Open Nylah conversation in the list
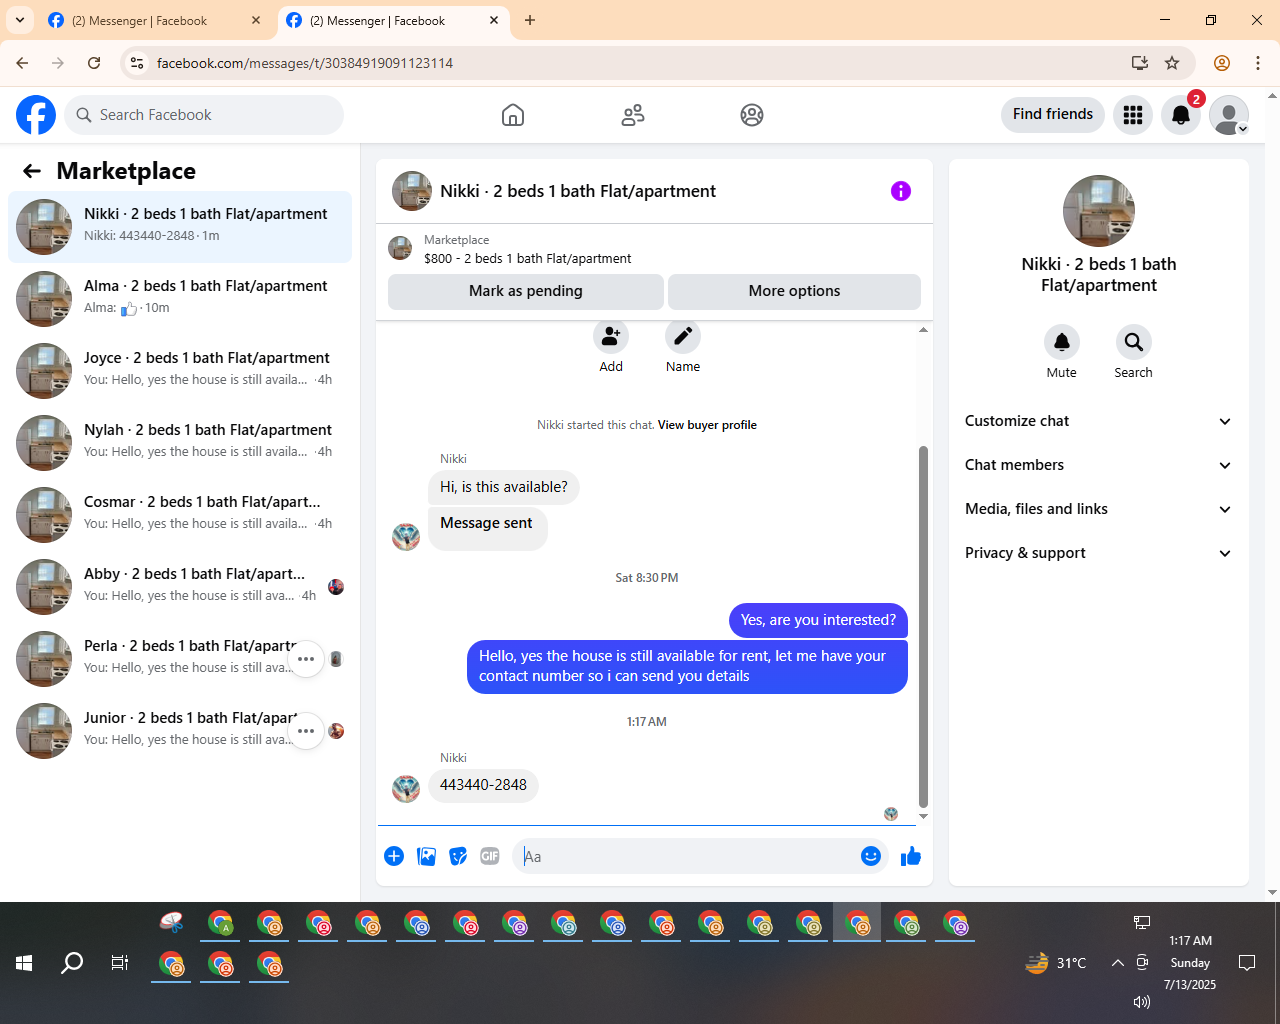Image resolution: width=1280 pixels, height=1024 pixels. coord(180,443)
